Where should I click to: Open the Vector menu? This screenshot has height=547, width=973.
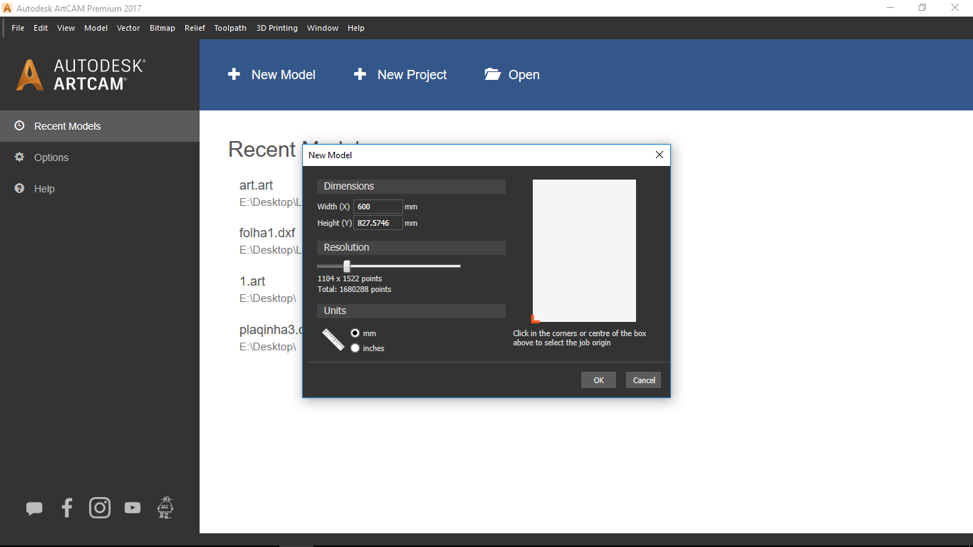pos(128,28)
